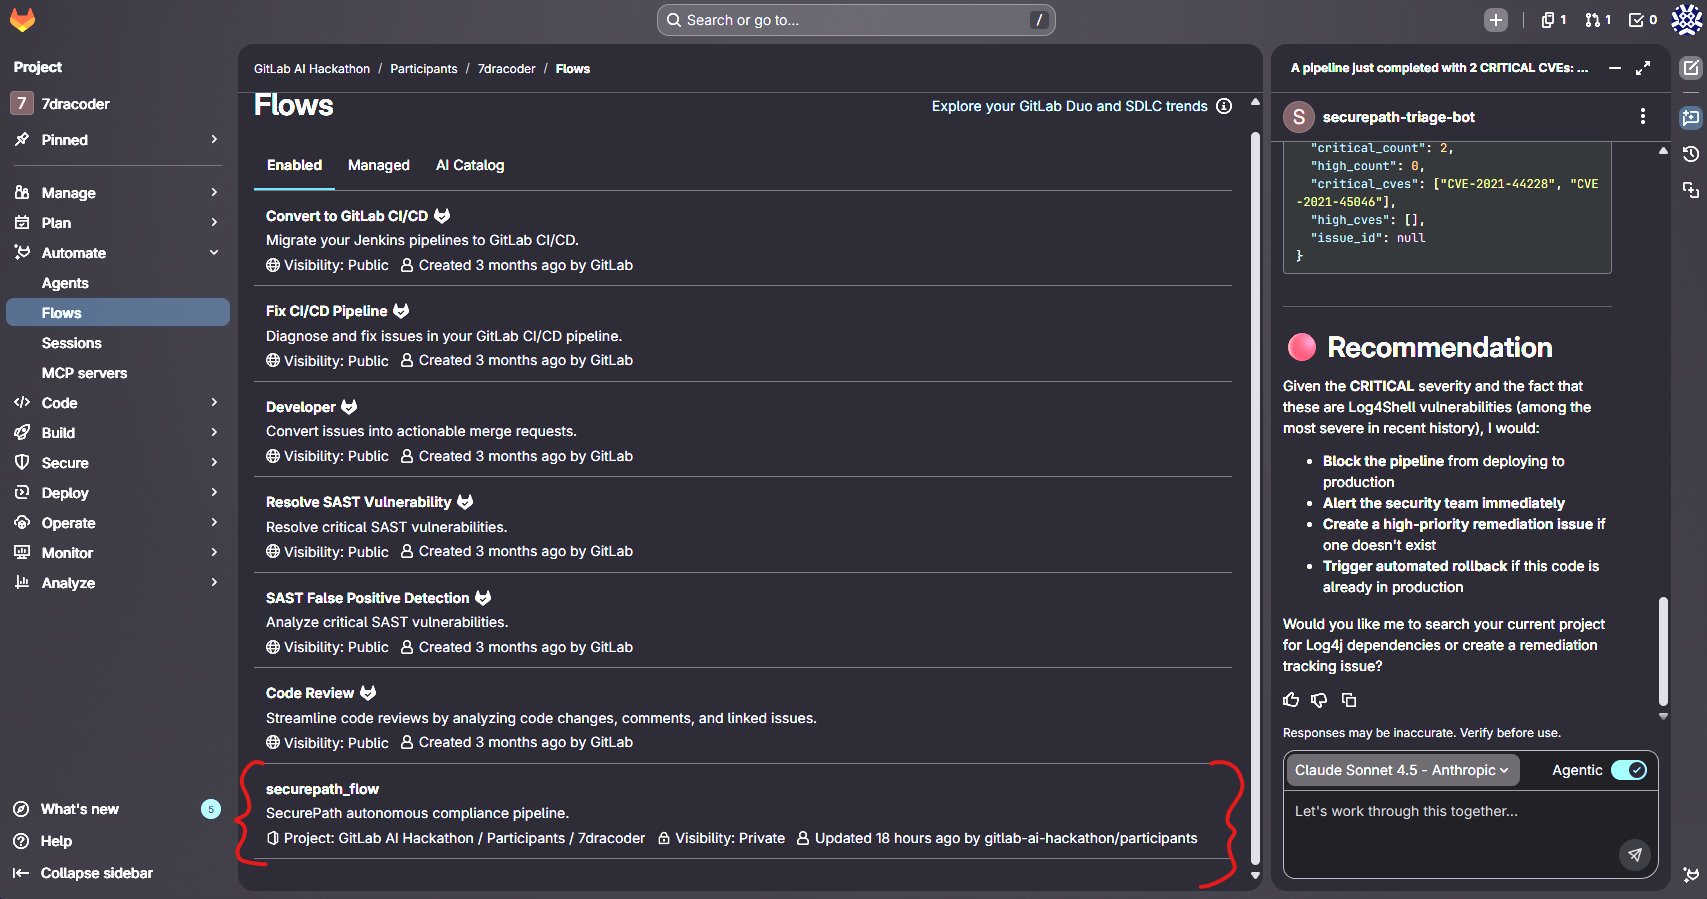
Task: Minimize the Duo chat panel
Action: (1614, 68)
